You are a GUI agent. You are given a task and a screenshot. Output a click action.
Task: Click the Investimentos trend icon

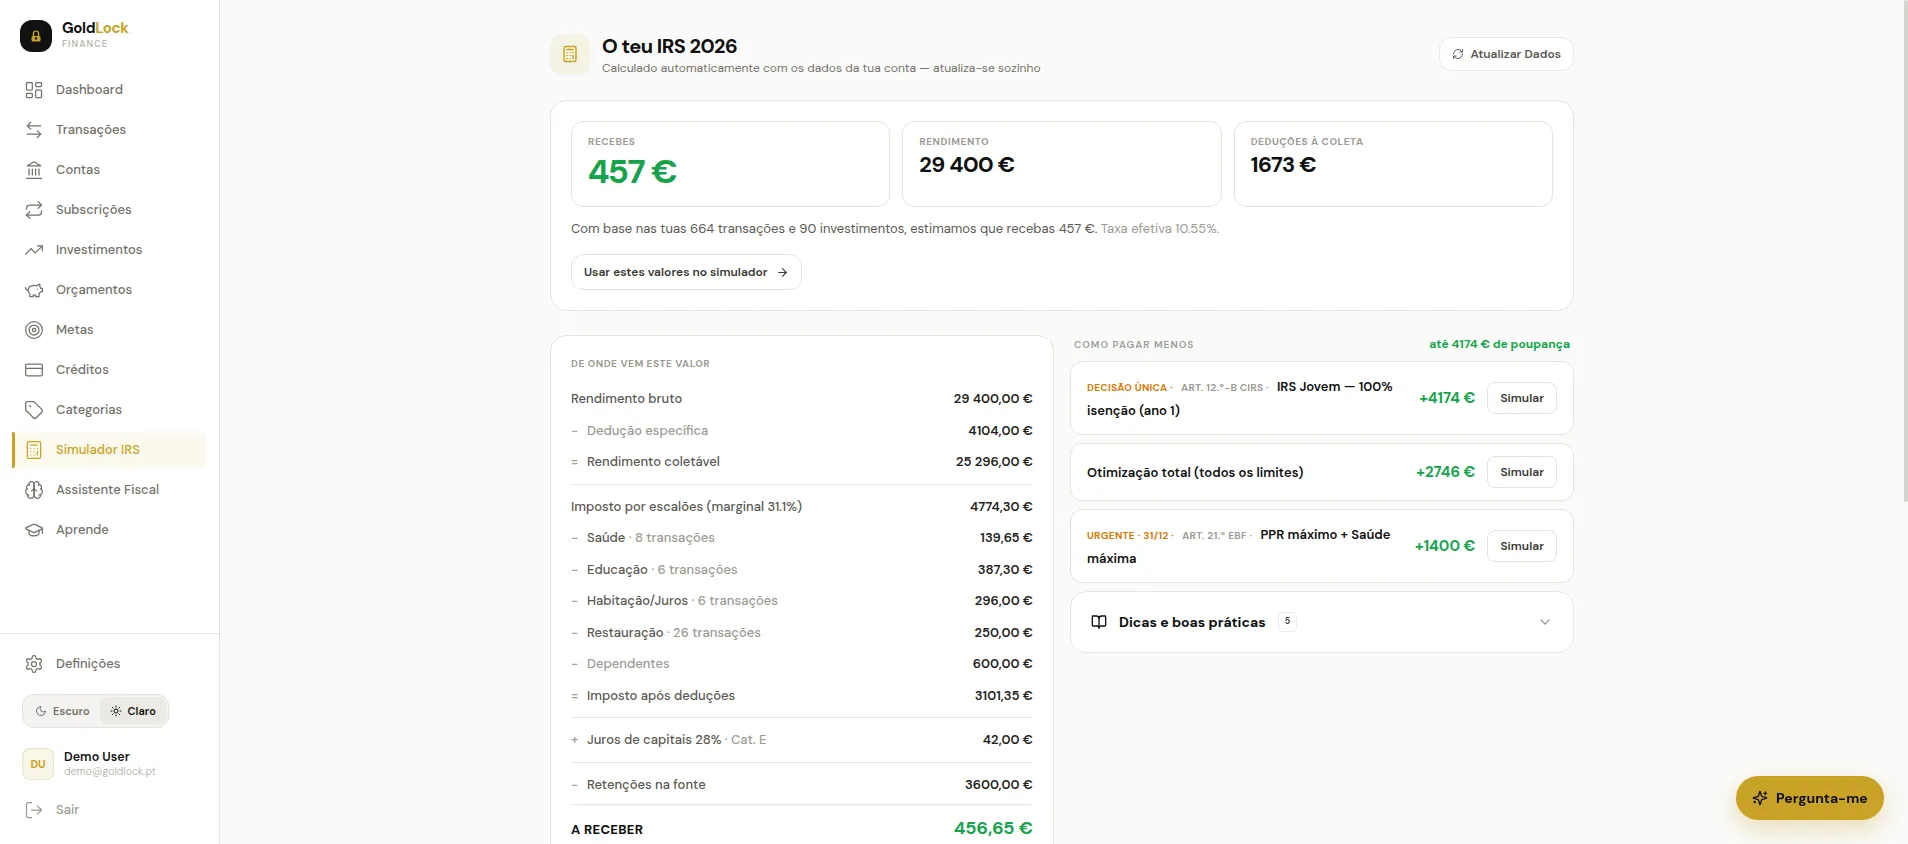[x=34, y=250]
